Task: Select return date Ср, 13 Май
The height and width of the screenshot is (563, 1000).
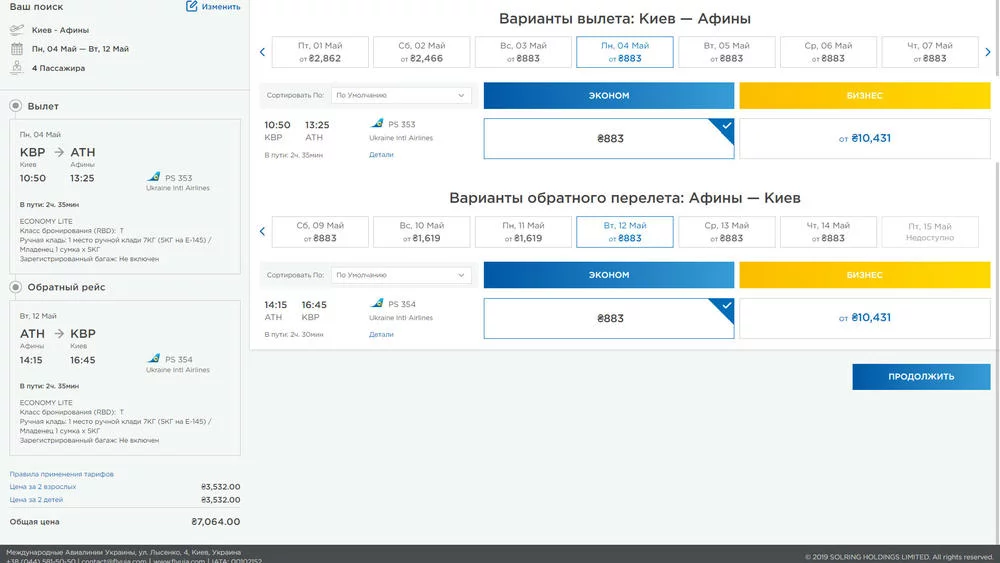Action: tap(726, 231)
